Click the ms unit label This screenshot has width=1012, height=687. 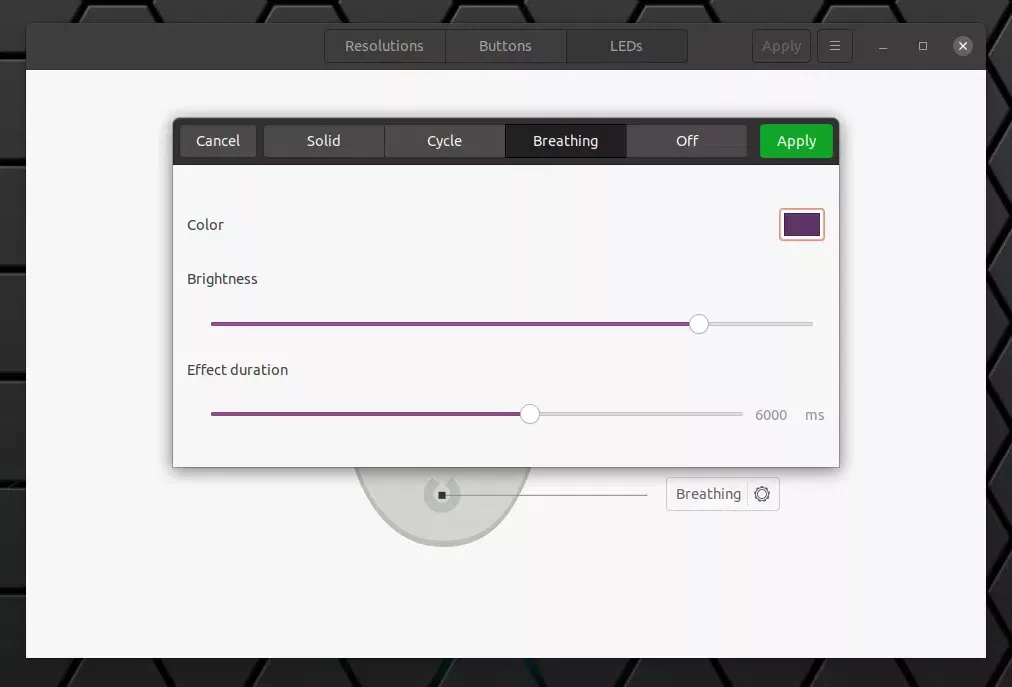[x=815, y=415]
